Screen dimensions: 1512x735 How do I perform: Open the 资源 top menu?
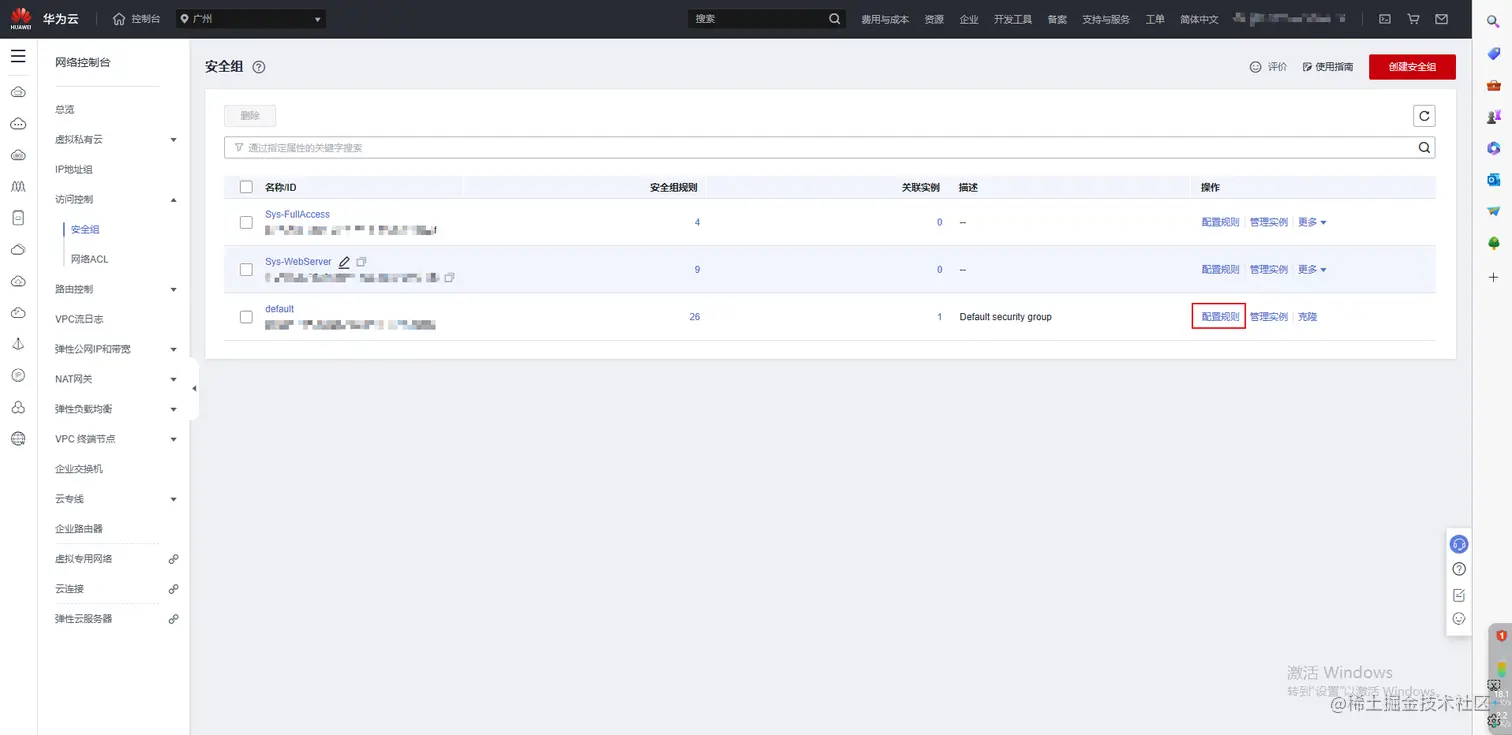click(x=934, y=19)
